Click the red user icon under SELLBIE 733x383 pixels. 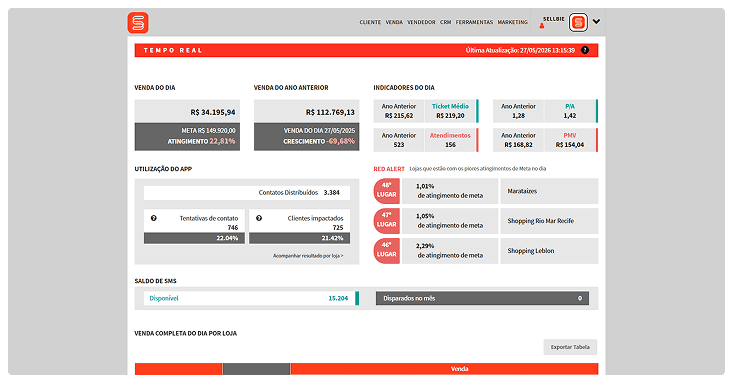pos(542,26)
